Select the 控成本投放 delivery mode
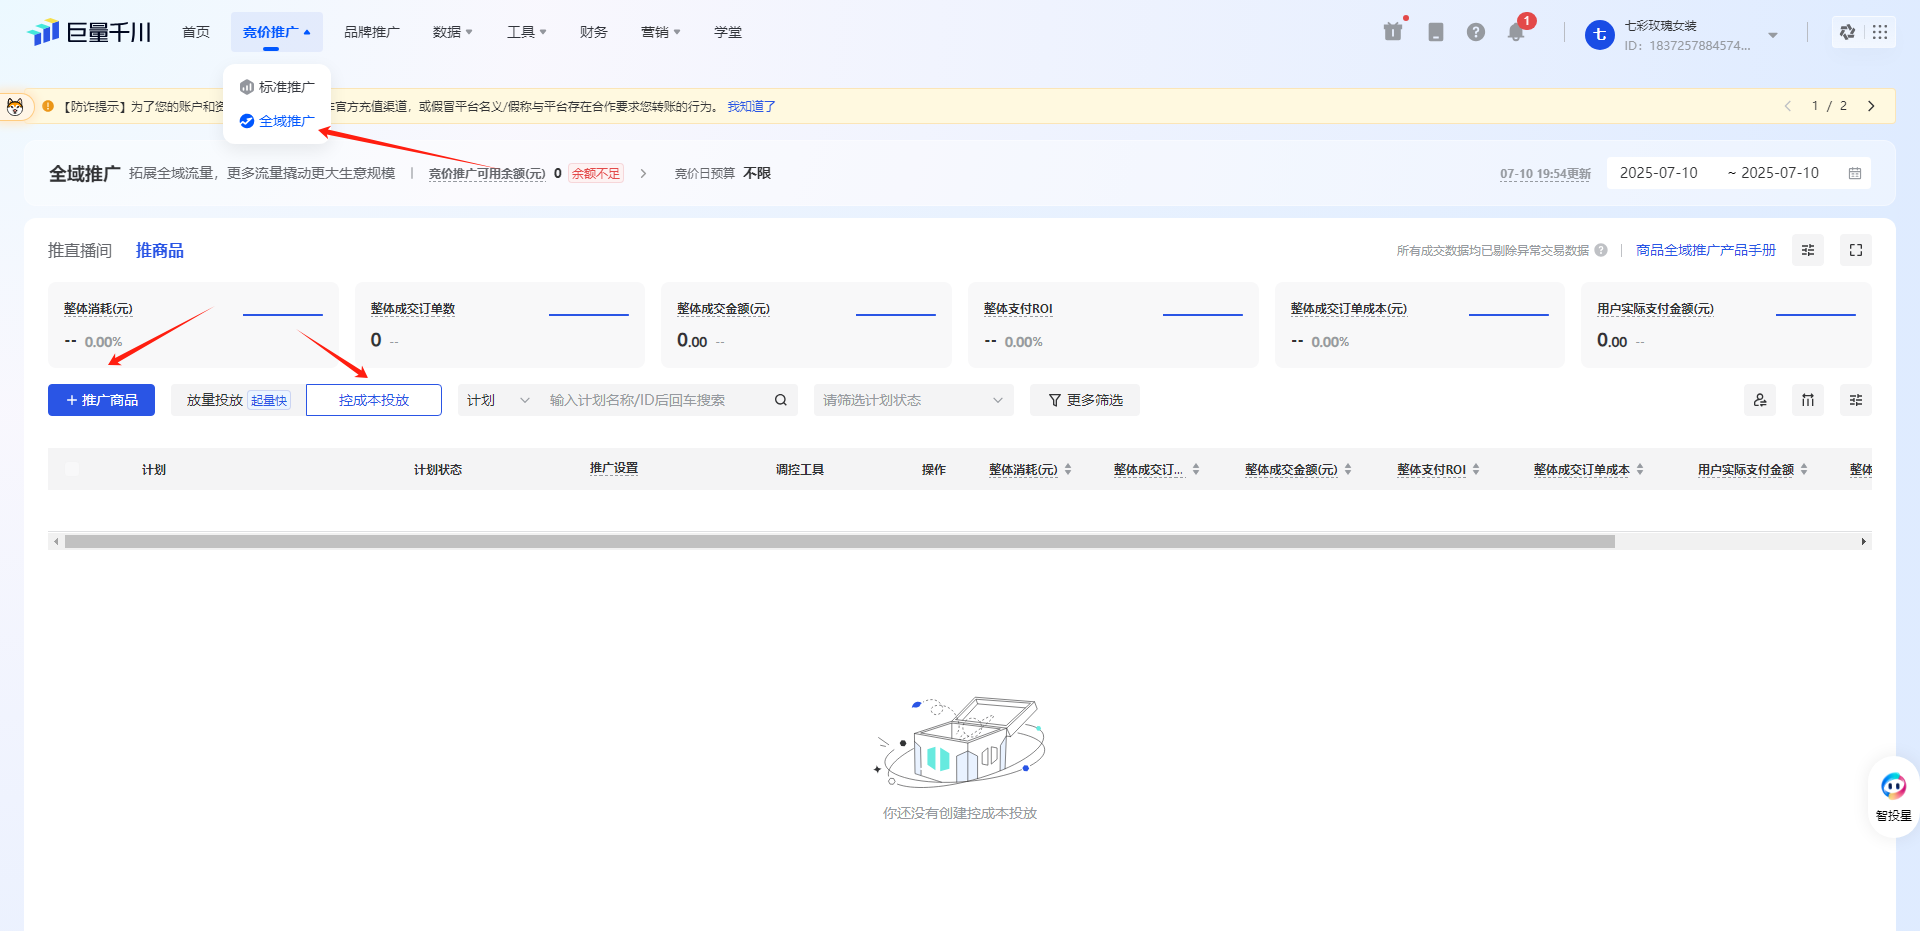 pos(373,400)
